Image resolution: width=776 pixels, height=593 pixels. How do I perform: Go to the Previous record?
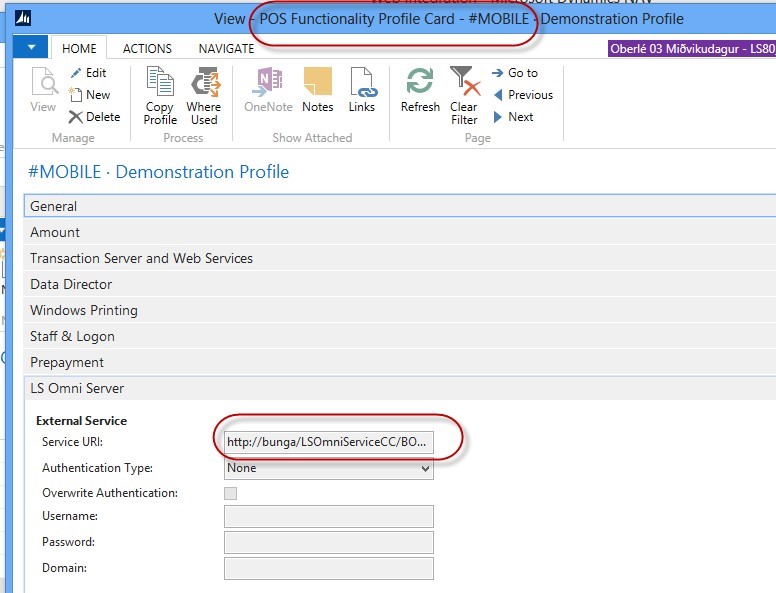pos(522,95)
